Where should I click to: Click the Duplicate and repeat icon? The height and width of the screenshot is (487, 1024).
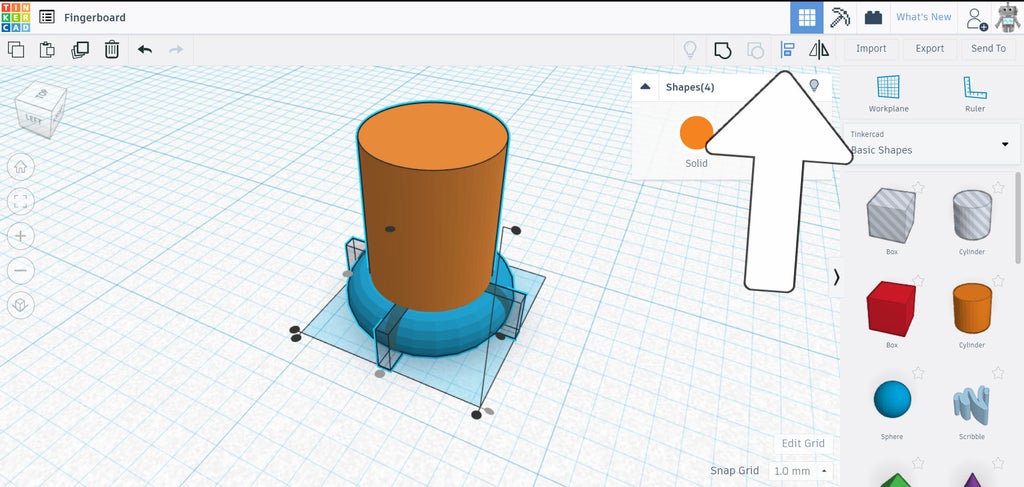pyautogui.click(x=80, y=50)
